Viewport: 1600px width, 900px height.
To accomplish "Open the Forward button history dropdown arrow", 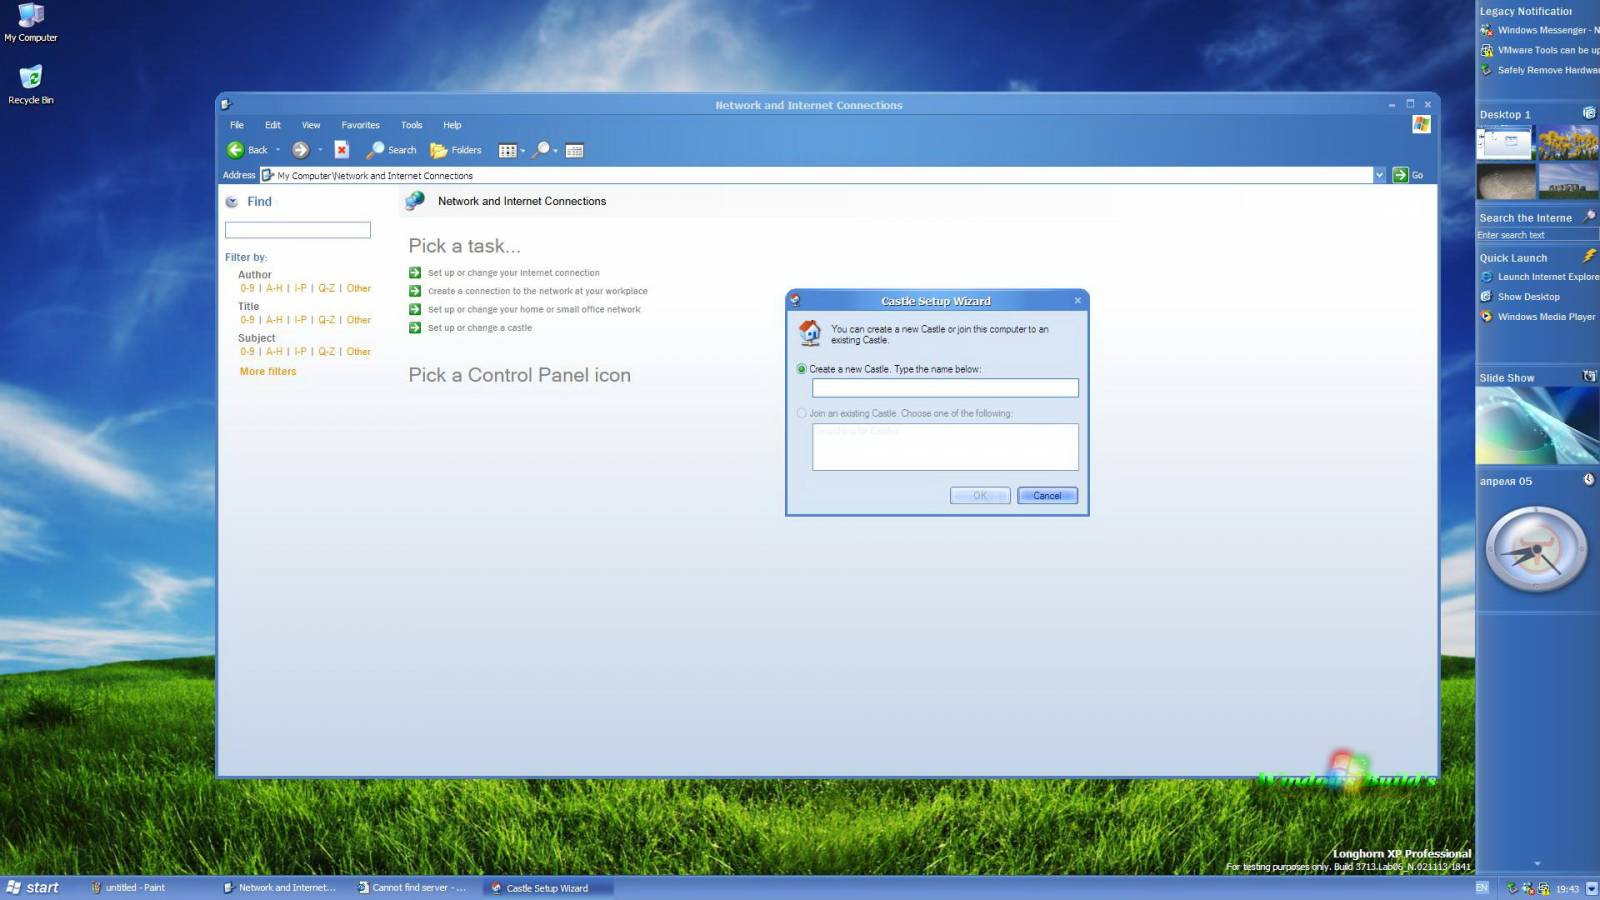I will [x=320, y=150].
